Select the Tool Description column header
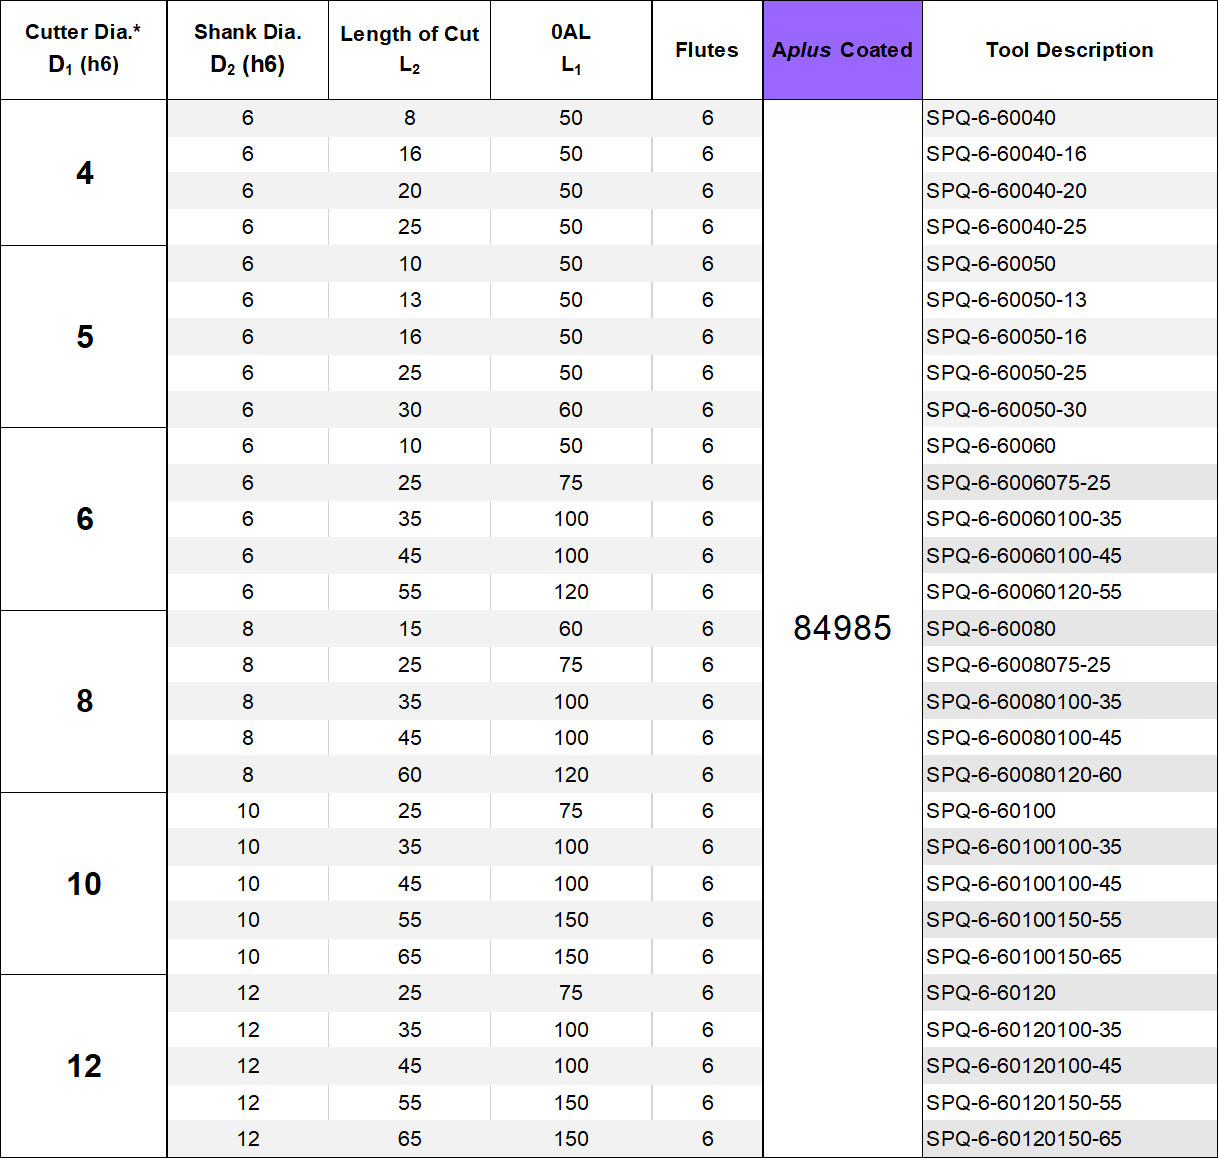Image resolution: width=1219 pixels, height=1159 pixels. (1069, 50)
